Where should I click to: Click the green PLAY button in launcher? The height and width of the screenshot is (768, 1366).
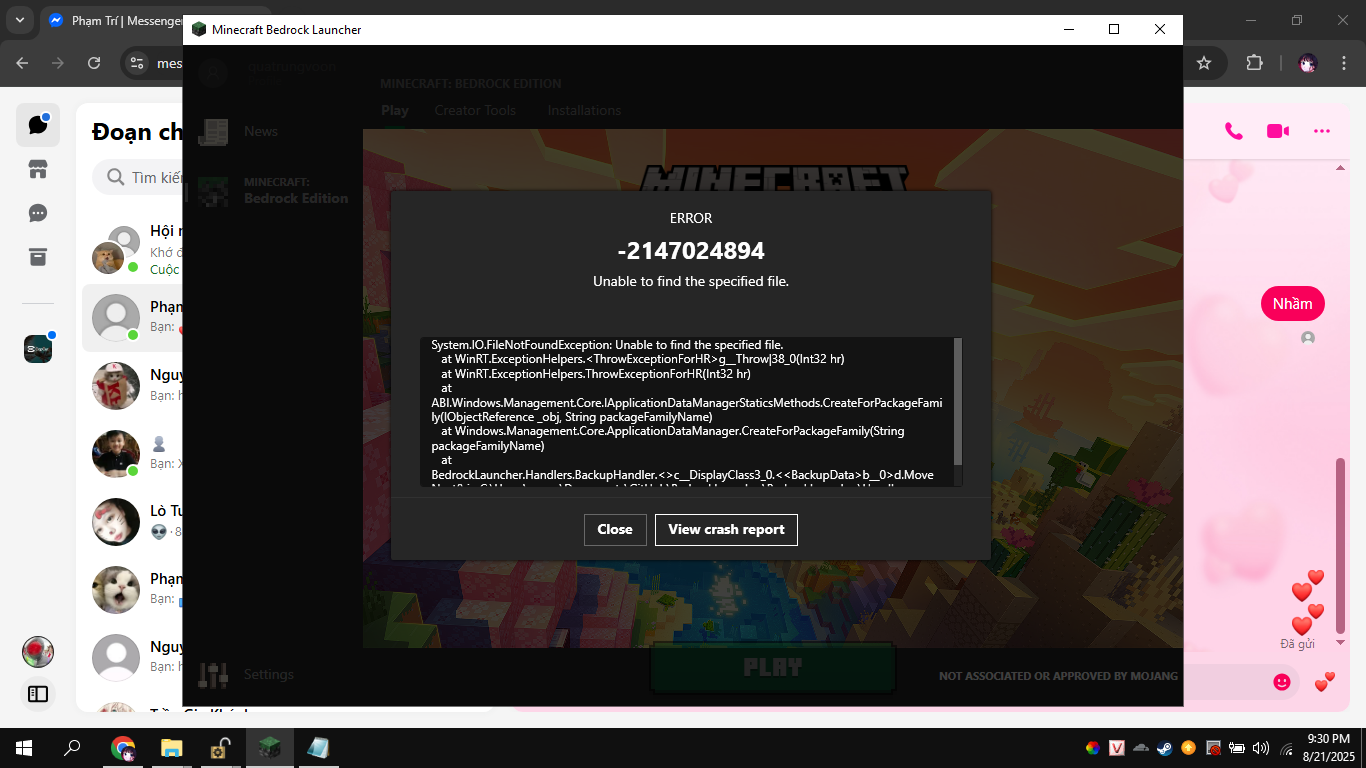pyautogui.click(x=773, y=669)
